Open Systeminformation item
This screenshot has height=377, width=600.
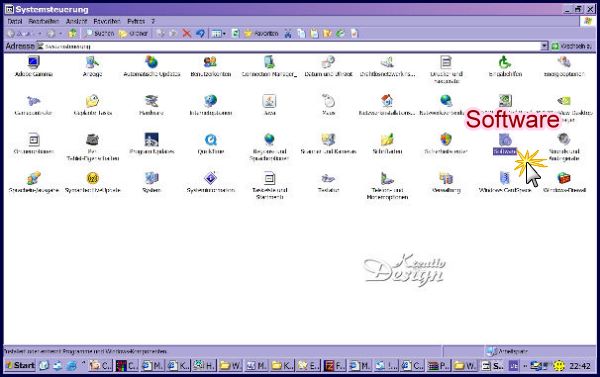210,183
